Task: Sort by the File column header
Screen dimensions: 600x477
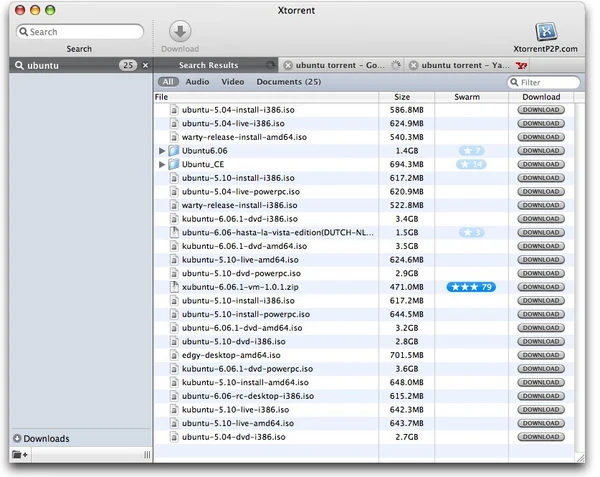Action: pos(266,97)
